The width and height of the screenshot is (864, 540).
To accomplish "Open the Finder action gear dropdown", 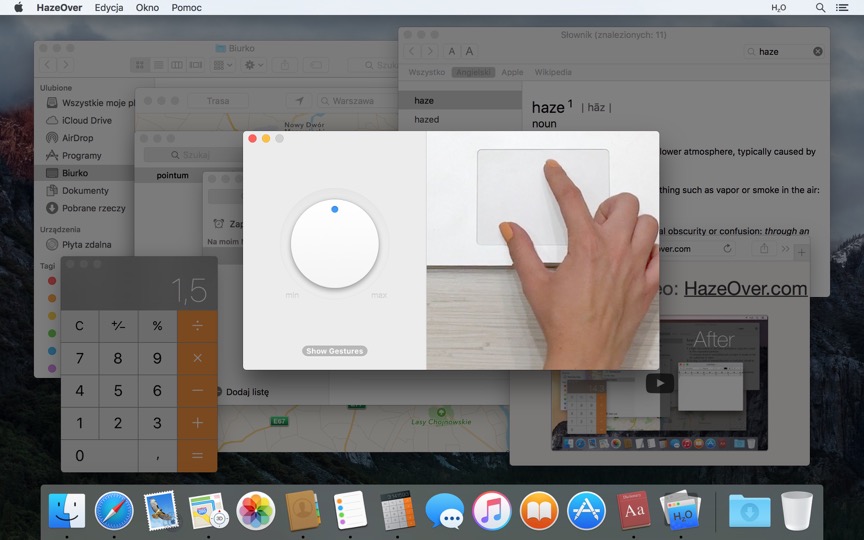I will (254, 65).
